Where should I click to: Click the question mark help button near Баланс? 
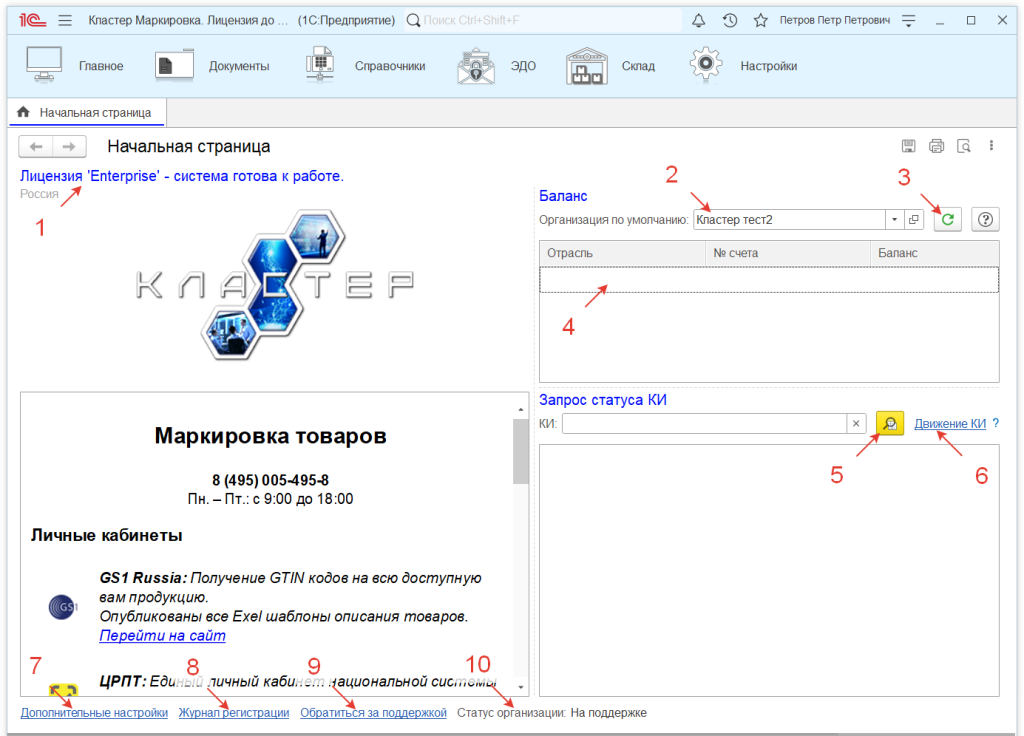click(985, 219)
